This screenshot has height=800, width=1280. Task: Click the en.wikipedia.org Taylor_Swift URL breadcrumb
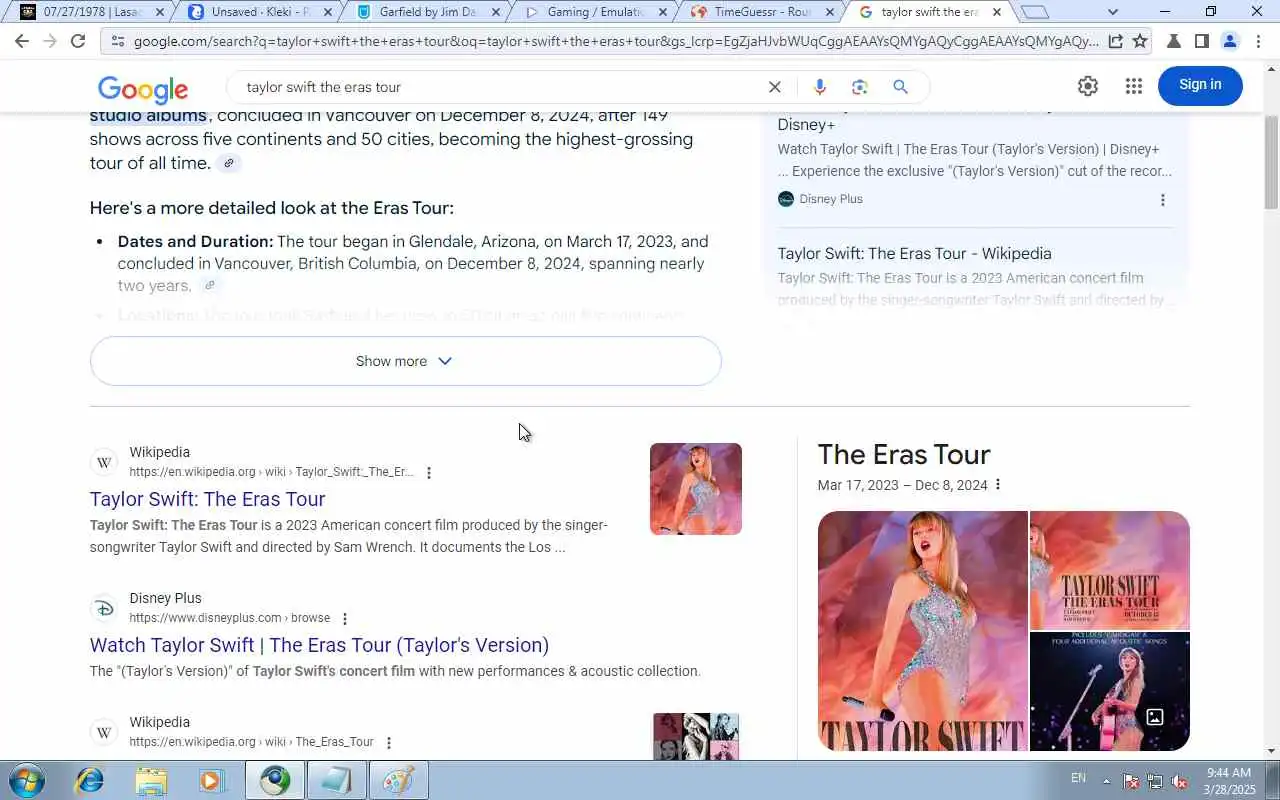tap(271, 472)
